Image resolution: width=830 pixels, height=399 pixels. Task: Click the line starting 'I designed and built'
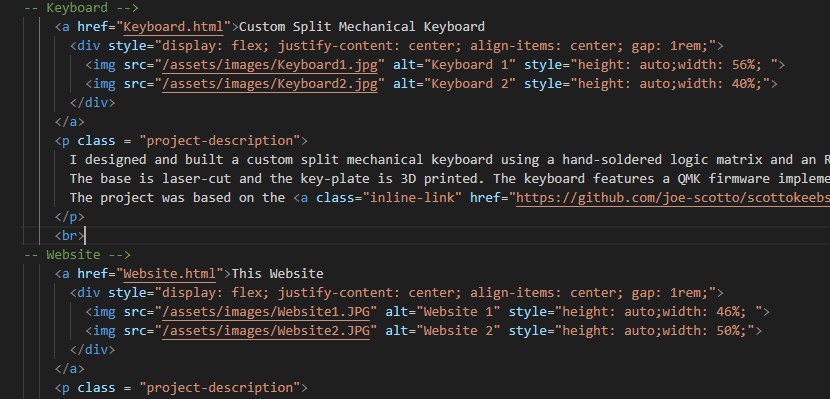click(450, 159)
